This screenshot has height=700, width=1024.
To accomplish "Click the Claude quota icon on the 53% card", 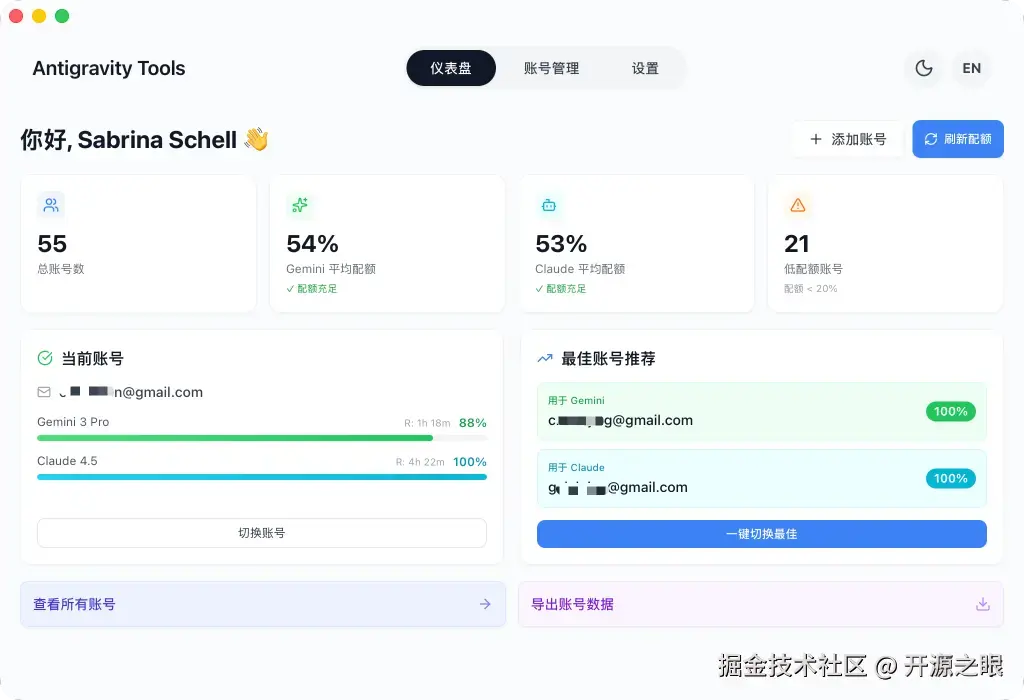I will click(548, 205).
